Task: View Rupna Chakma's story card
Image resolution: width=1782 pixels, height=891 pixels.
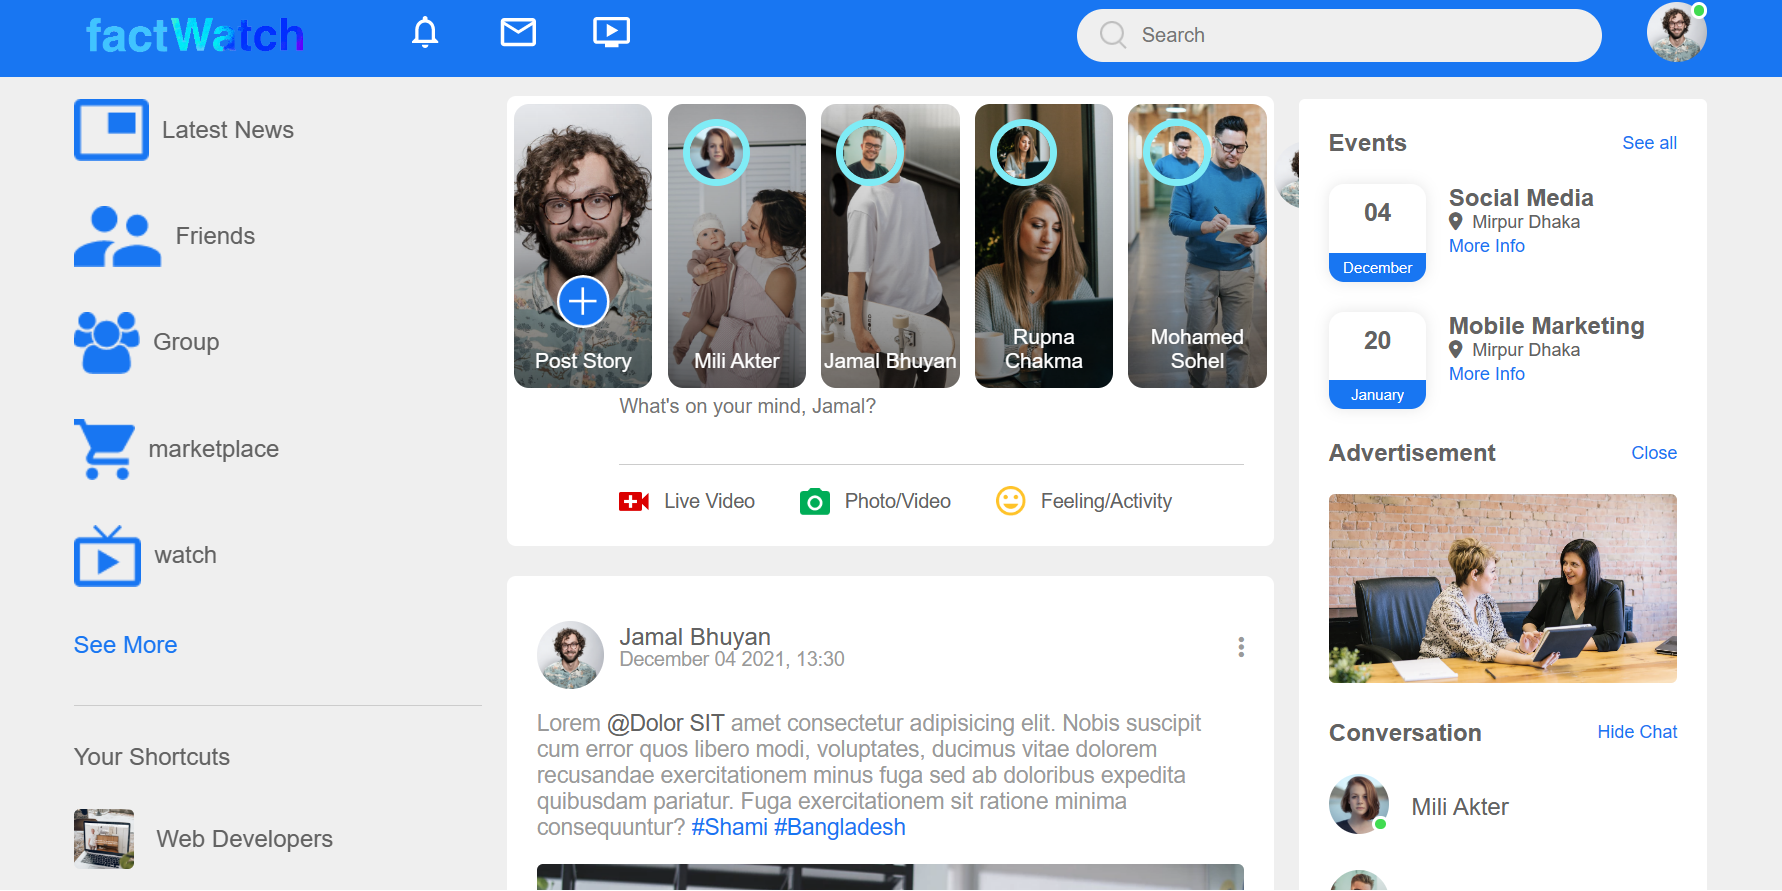Action: tap(1044, 246)
